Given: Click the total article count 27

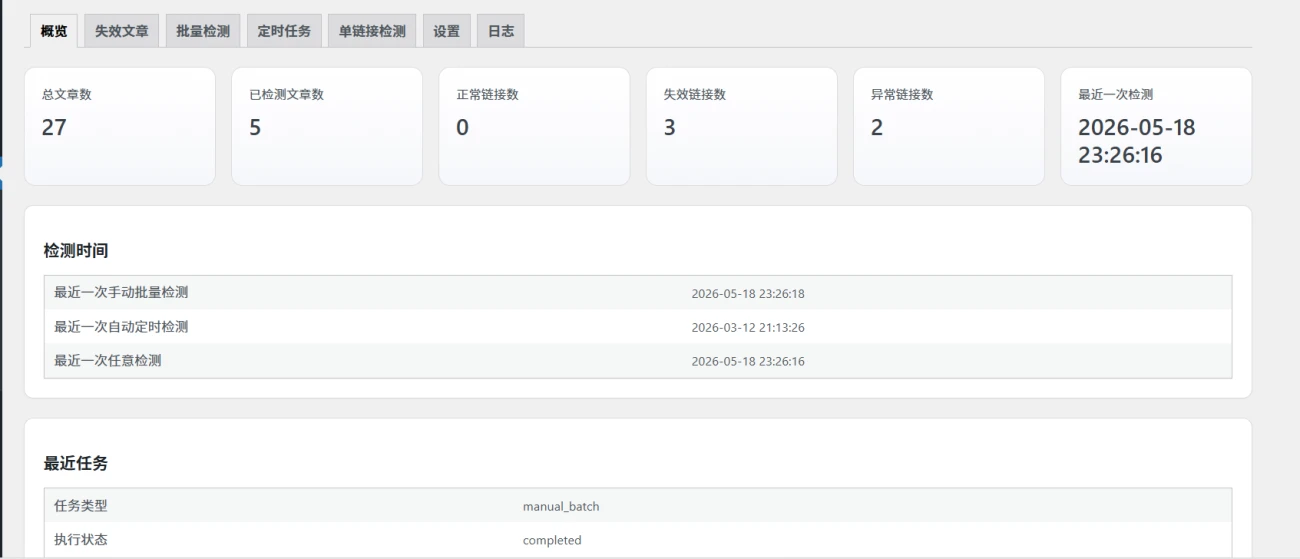Looking at the screenshot, I should (54, 127).
